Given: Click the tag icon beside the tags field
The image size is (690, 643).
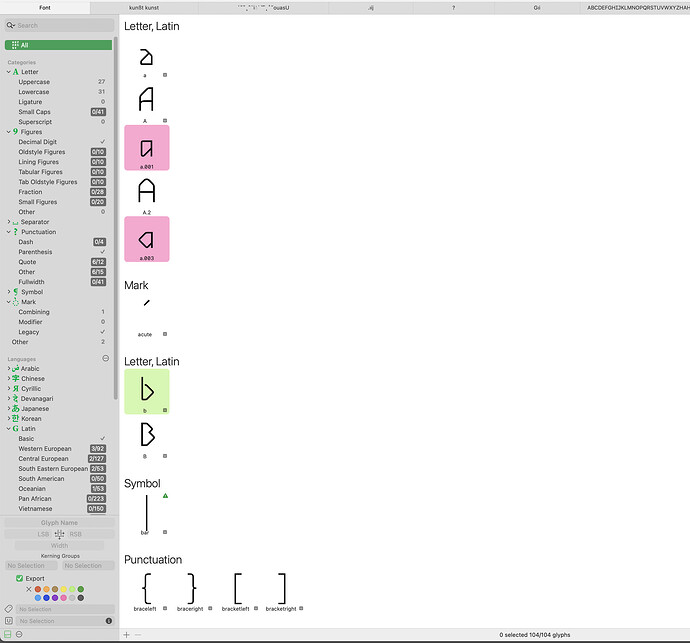Looking at the screenshot, I should (x=8, y=609).
